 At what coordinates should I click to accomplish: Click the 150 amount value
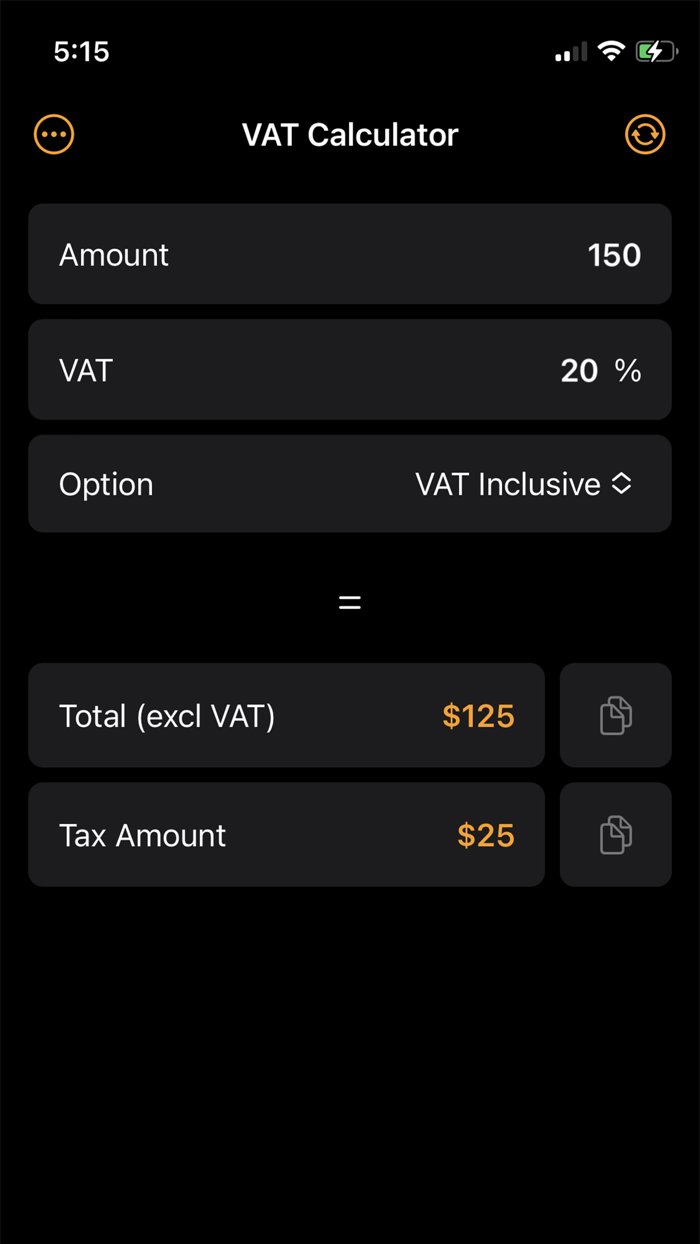[x=614, y=254]
